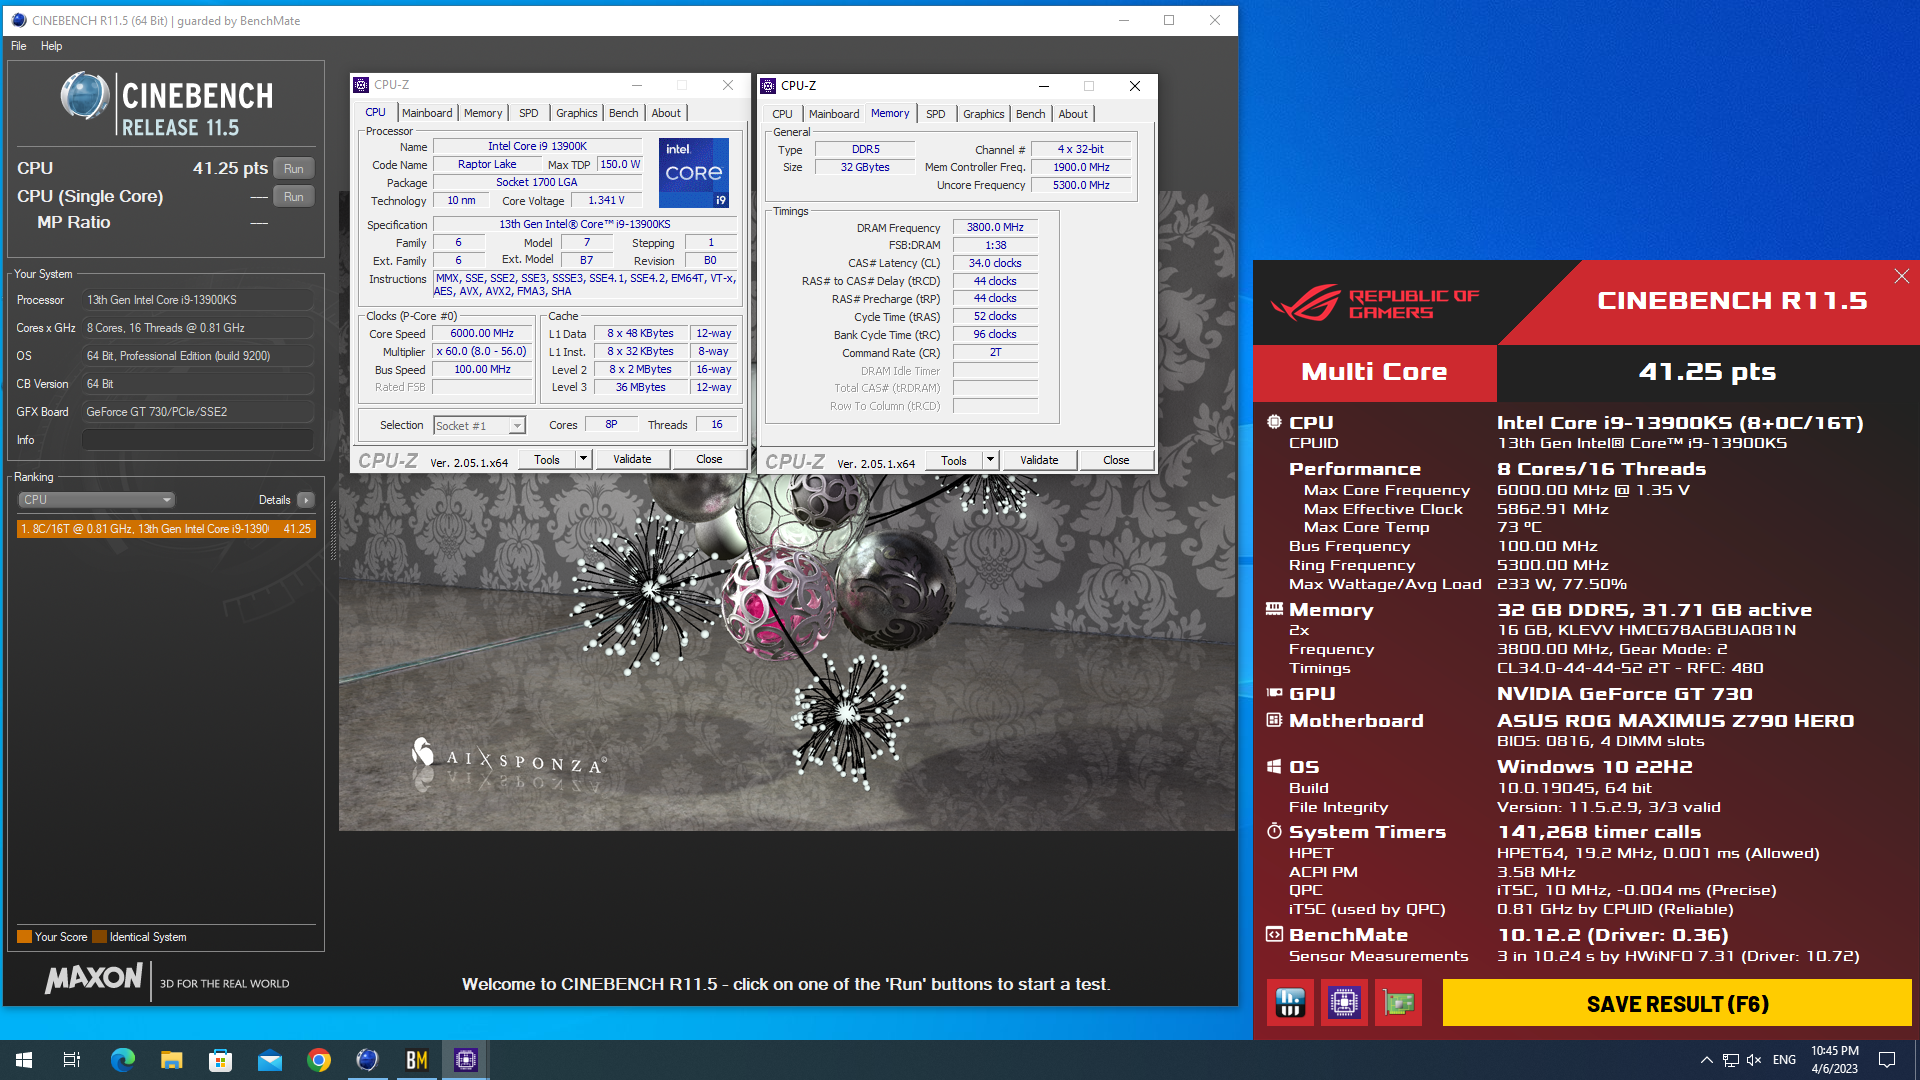Switch to Mainboard tab in left CPU-Z
1920x1080 pixels.
(x=427, y=113)
